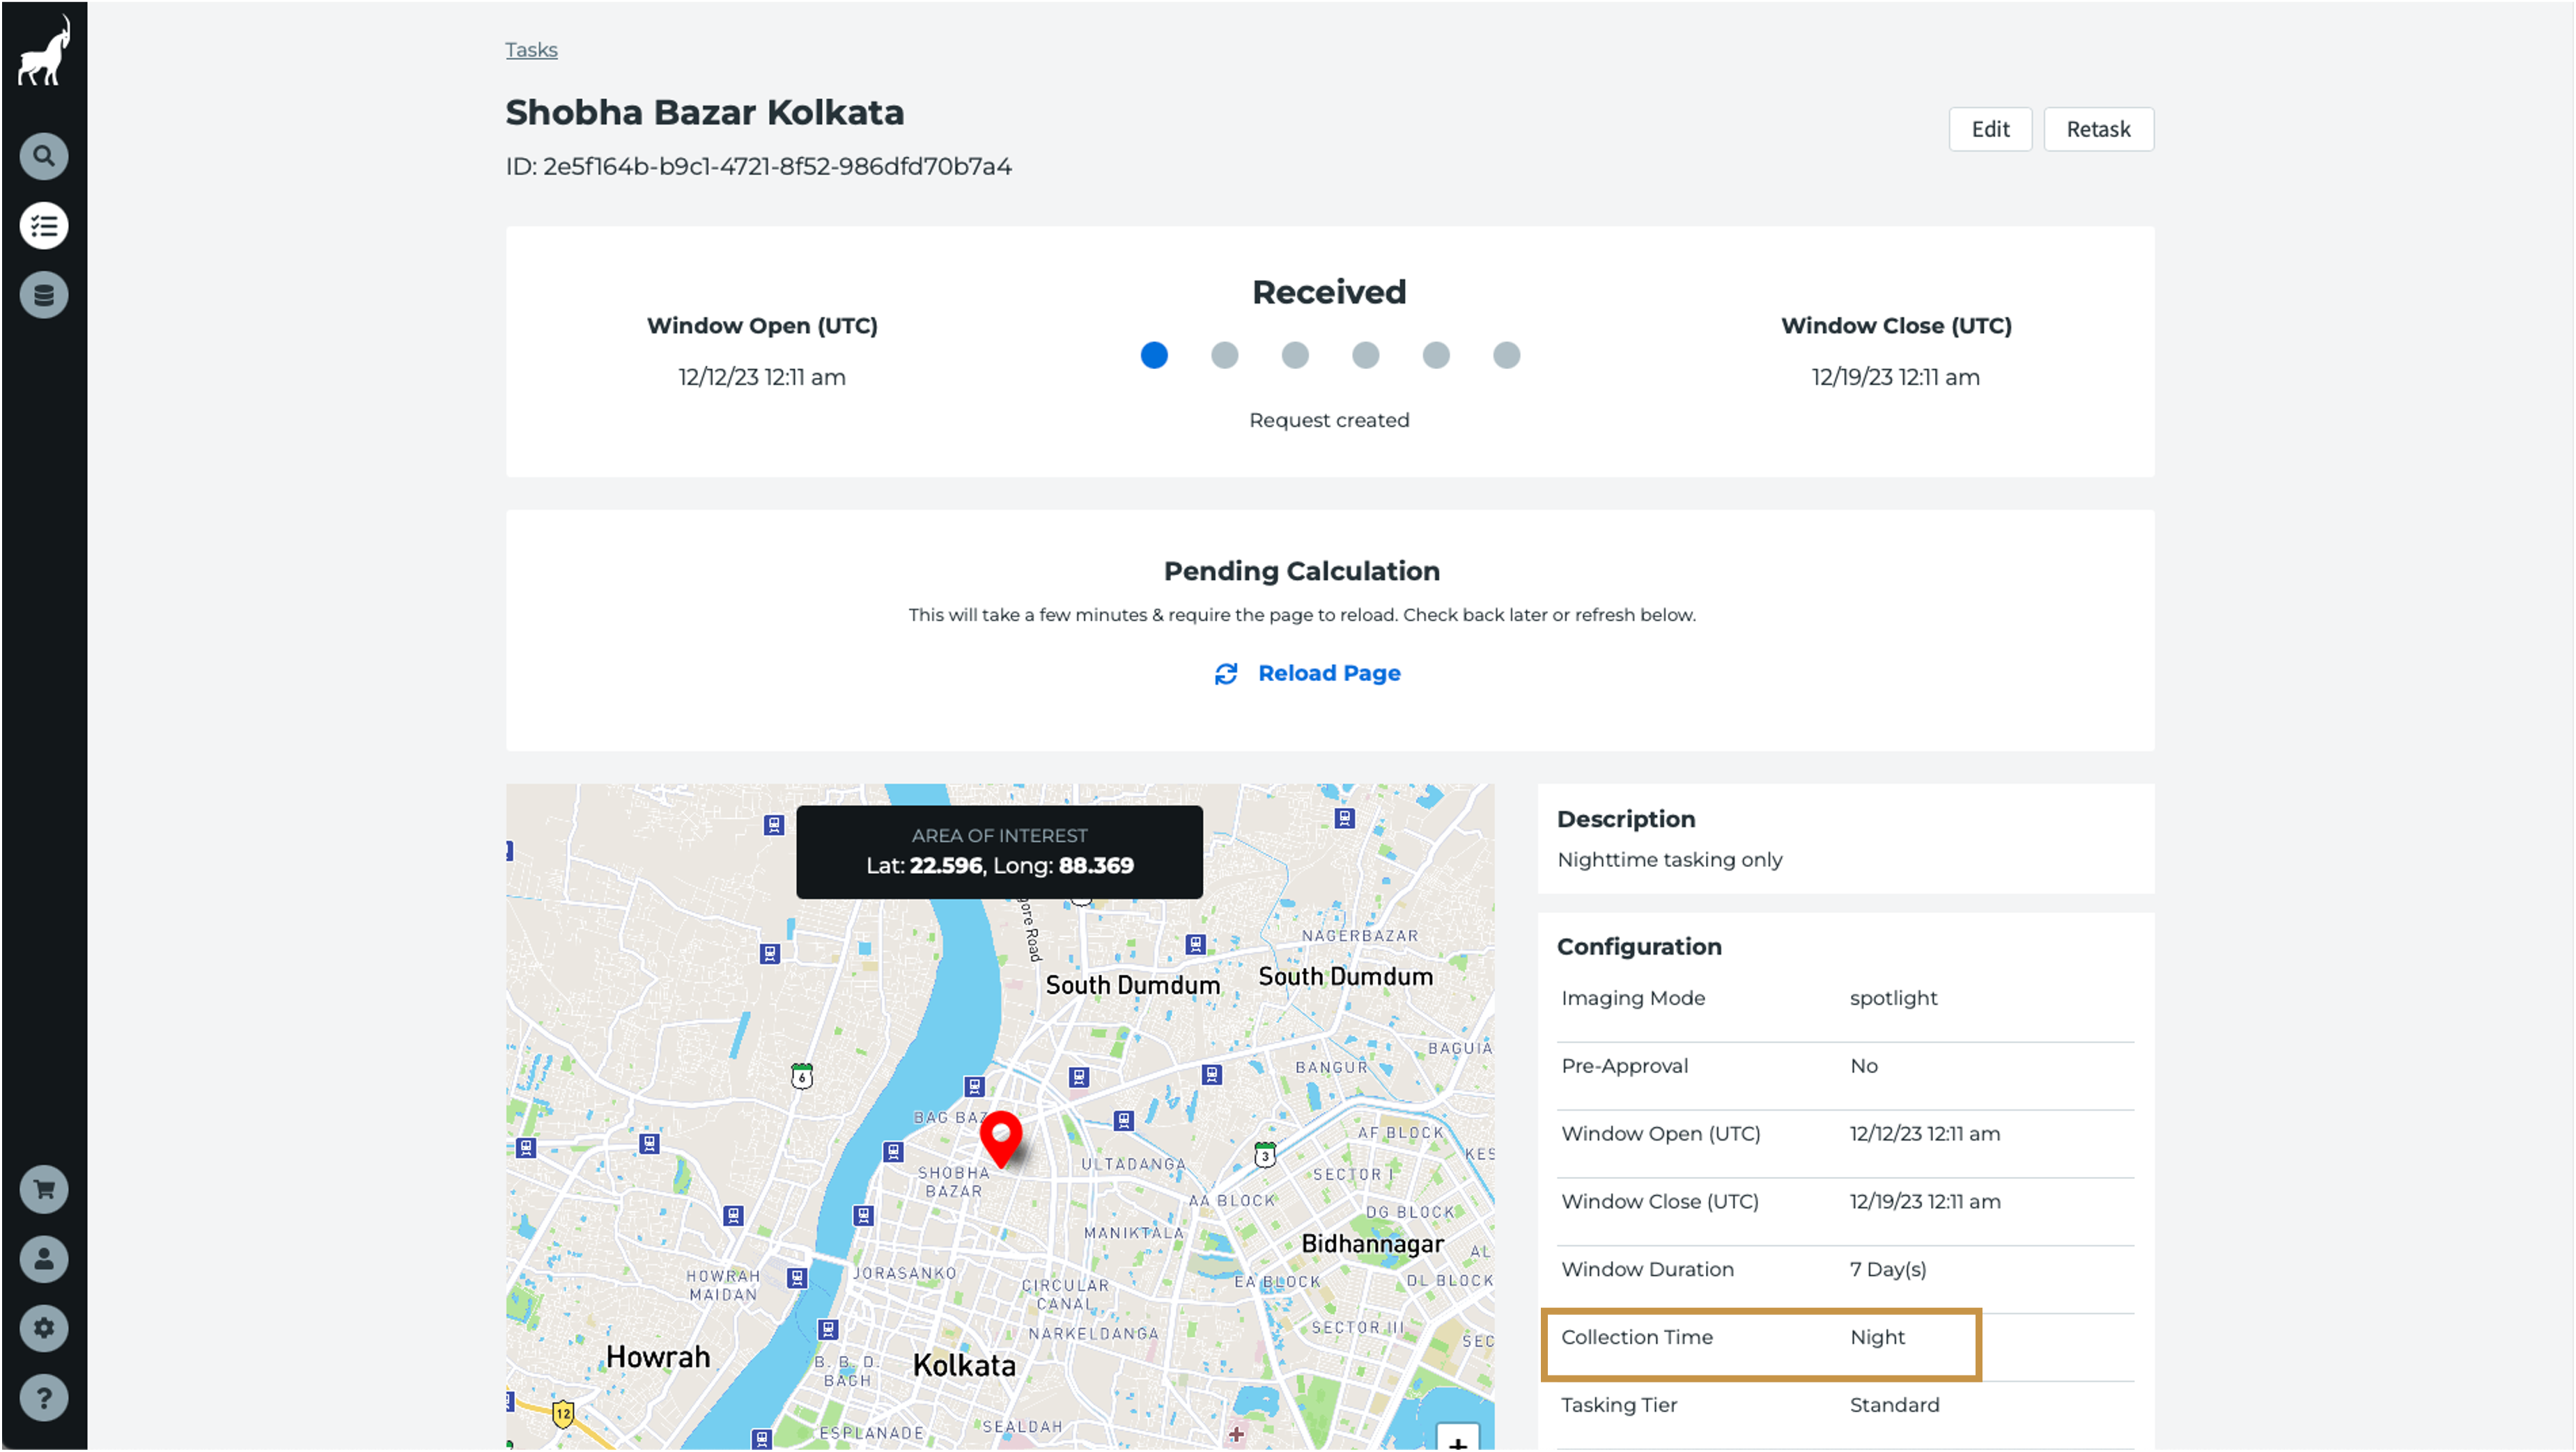This screenshot has height=1452, width=2576.
Task: Open the settings gear icon in the sidebar
Action: click(x=44, y=1329)
